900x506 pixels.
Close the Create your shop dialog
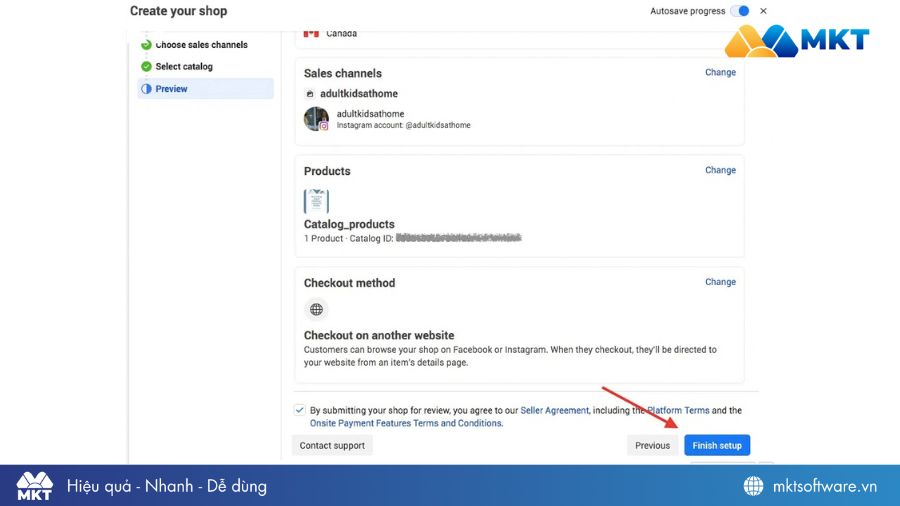tap(763, 11)
